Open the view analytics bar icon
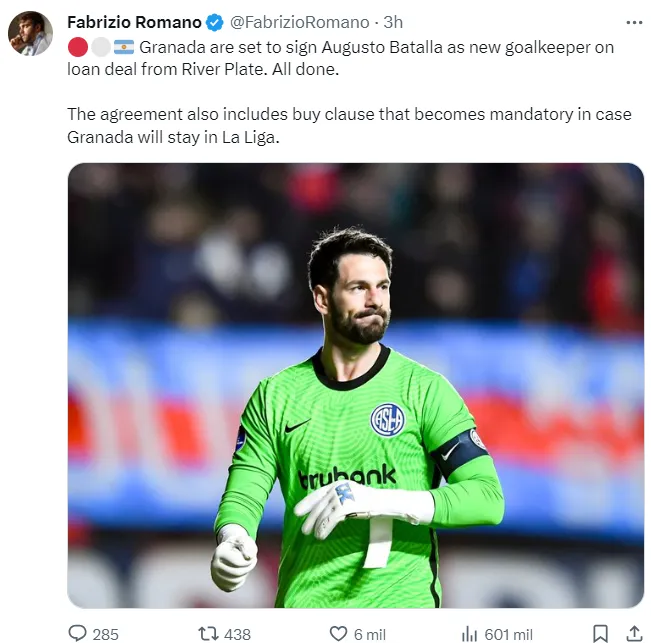 click(x=470, y=634)
